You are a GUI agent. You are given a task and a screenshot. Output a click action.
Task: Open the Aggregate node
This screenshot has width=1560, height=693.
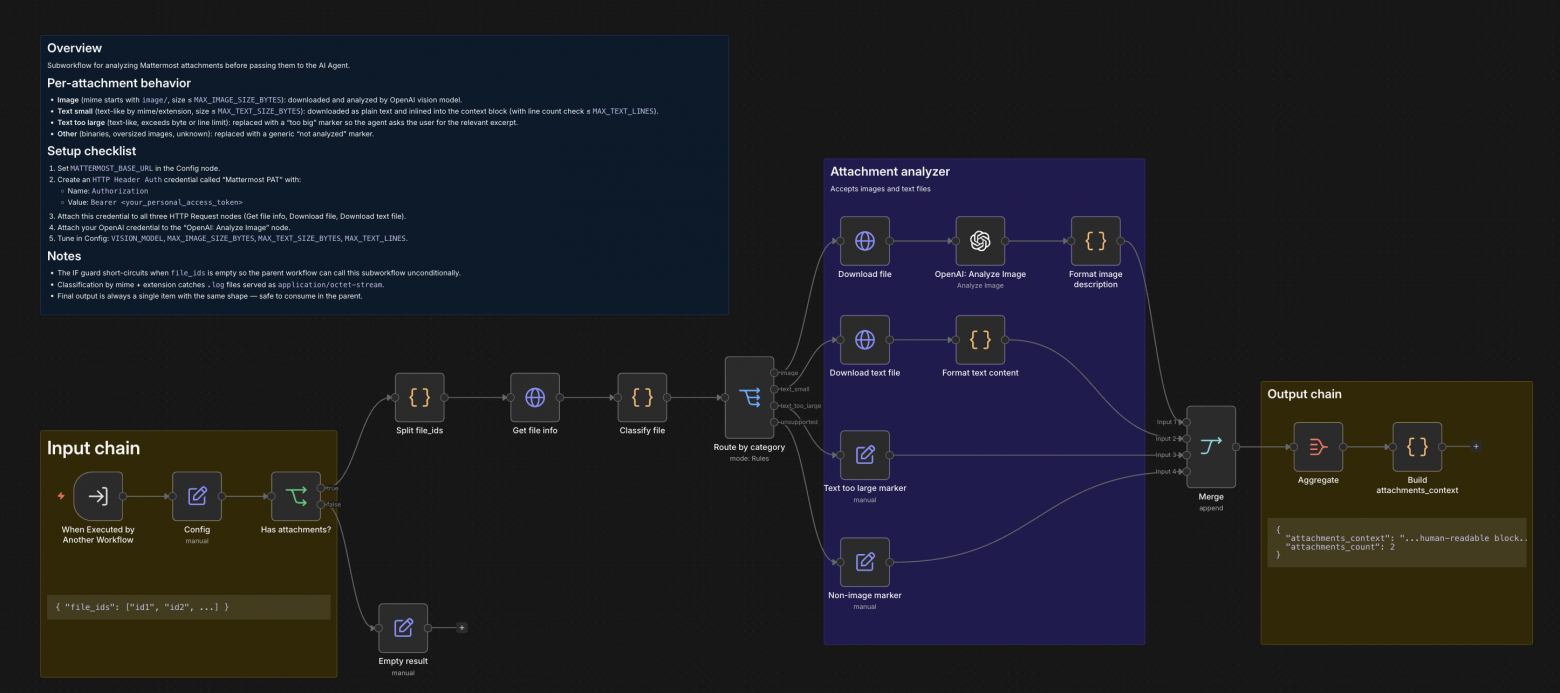[x=1318, y=447]
